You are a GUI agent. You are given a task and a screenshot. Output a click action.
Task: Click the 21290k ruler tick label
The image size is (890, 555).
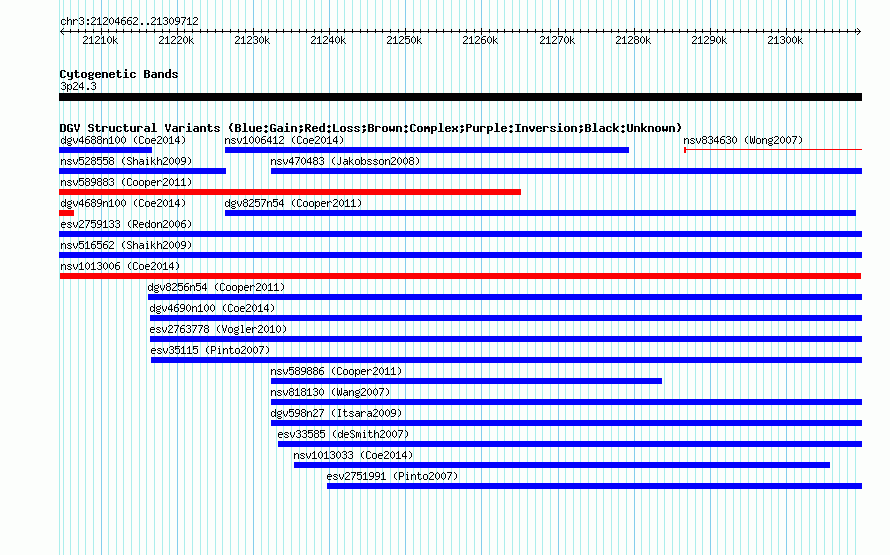710,40
